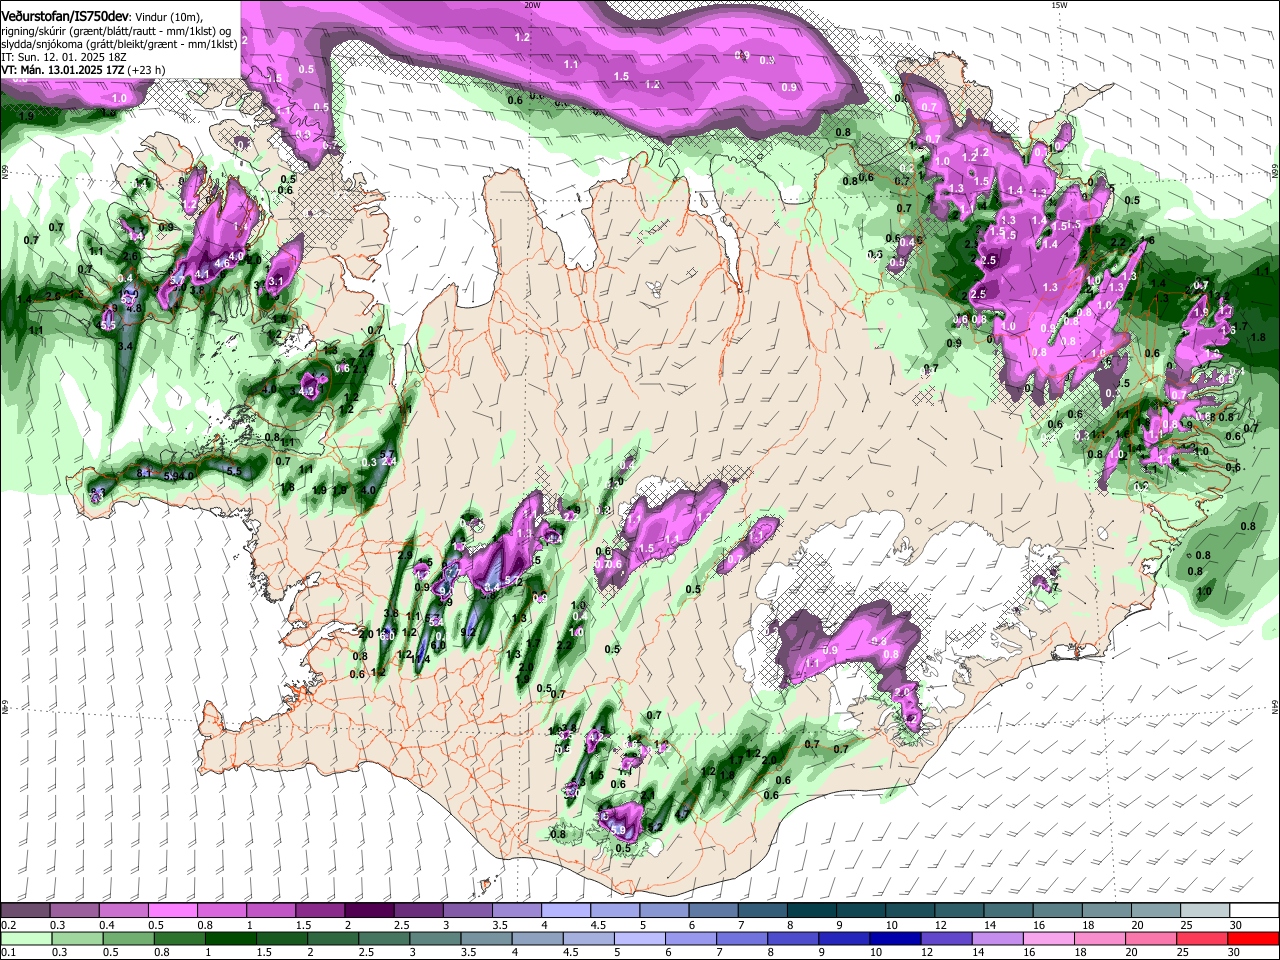Select the darkest teal 8 mm snow swatch
1280x960 pixels.
pos(812,911)
